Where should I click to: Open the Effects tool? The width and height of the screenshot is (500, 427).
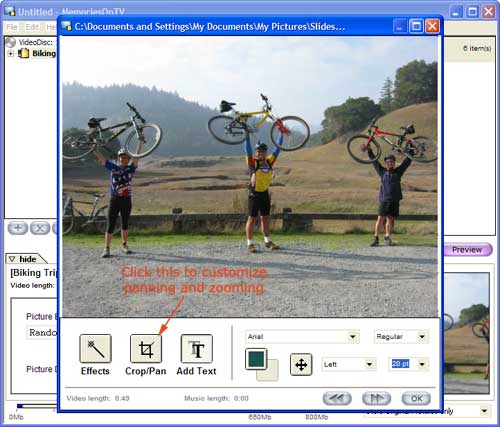pos(95,348)
